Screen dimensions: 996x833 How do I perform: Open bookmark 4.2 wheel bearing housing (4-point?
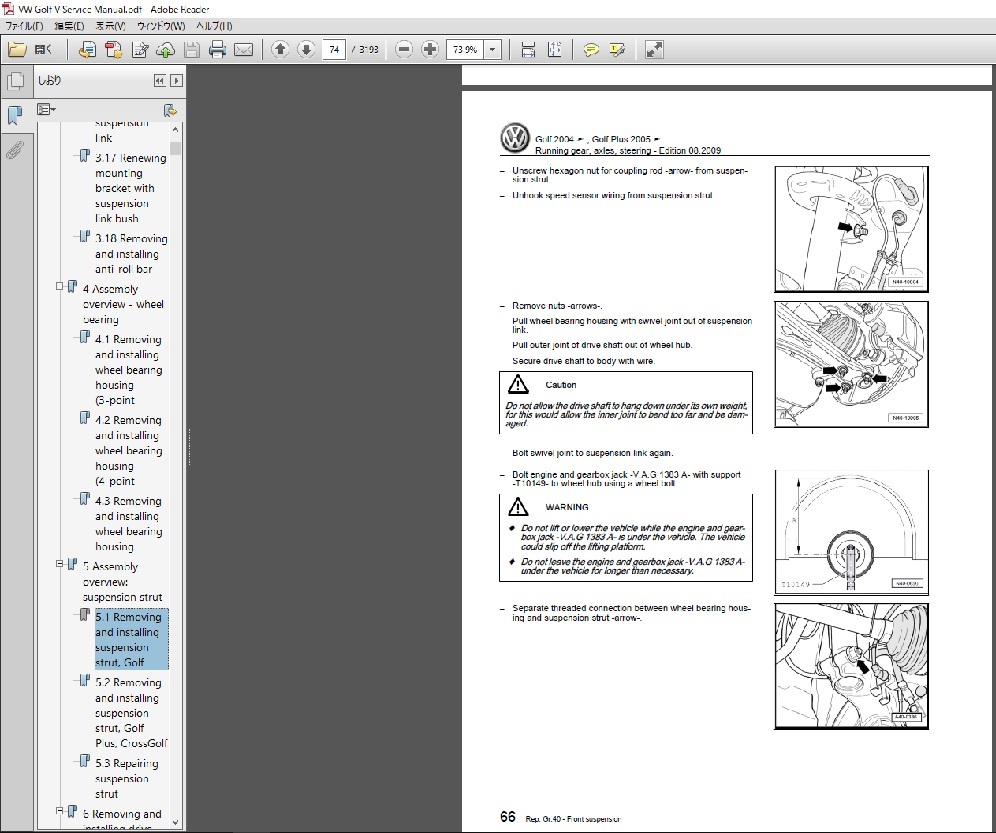click(x=129, y=450)
